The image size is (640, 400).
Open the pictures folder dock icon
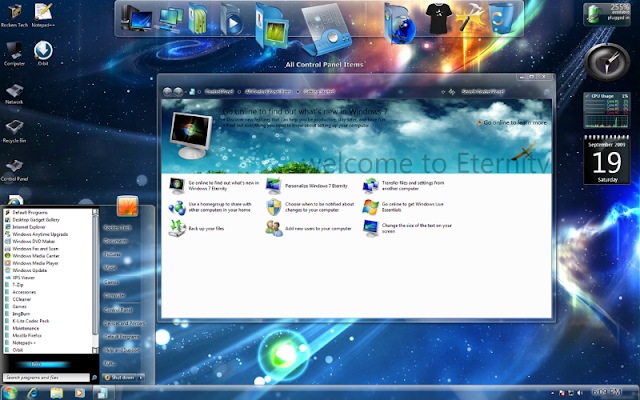271,29
